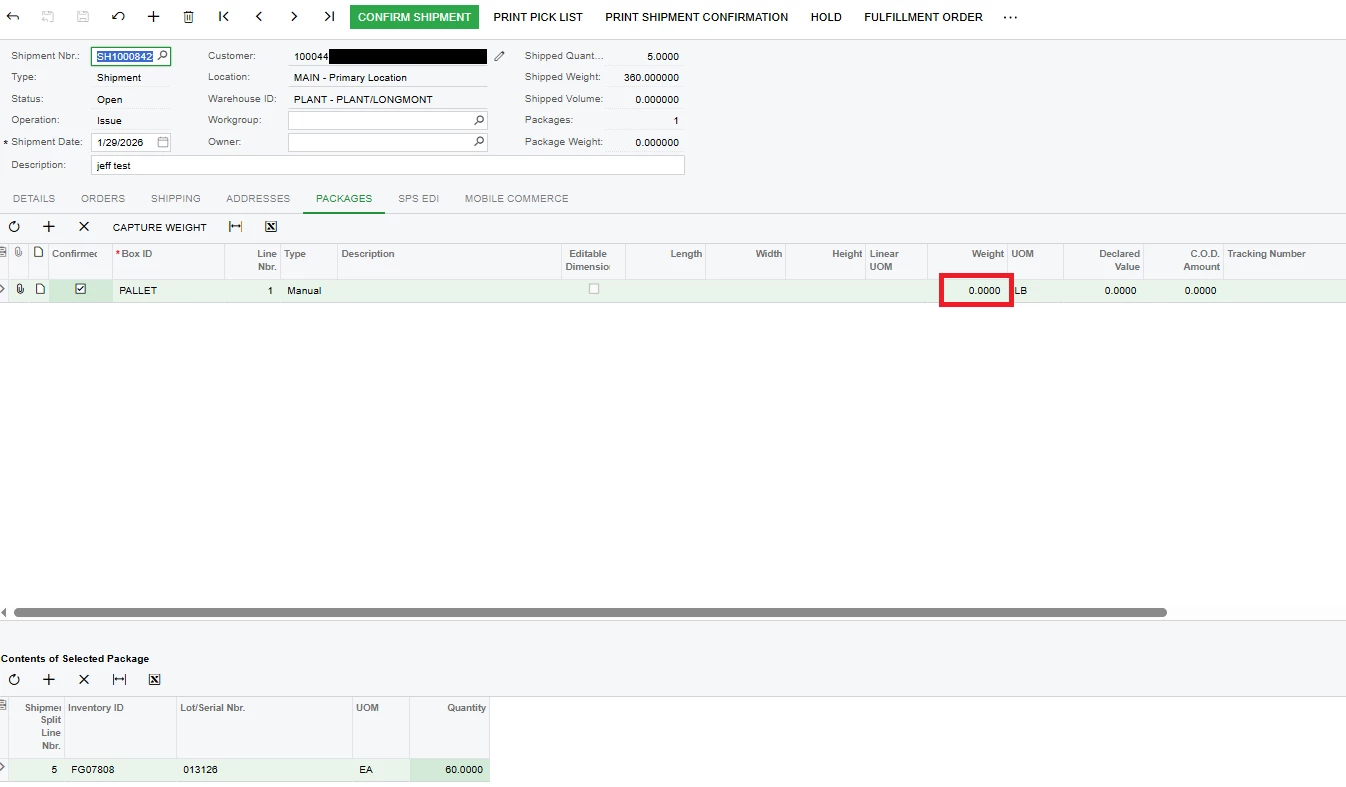Click the back arrow in the top toolbar
1346x787 pixels.
click(14, 17)
